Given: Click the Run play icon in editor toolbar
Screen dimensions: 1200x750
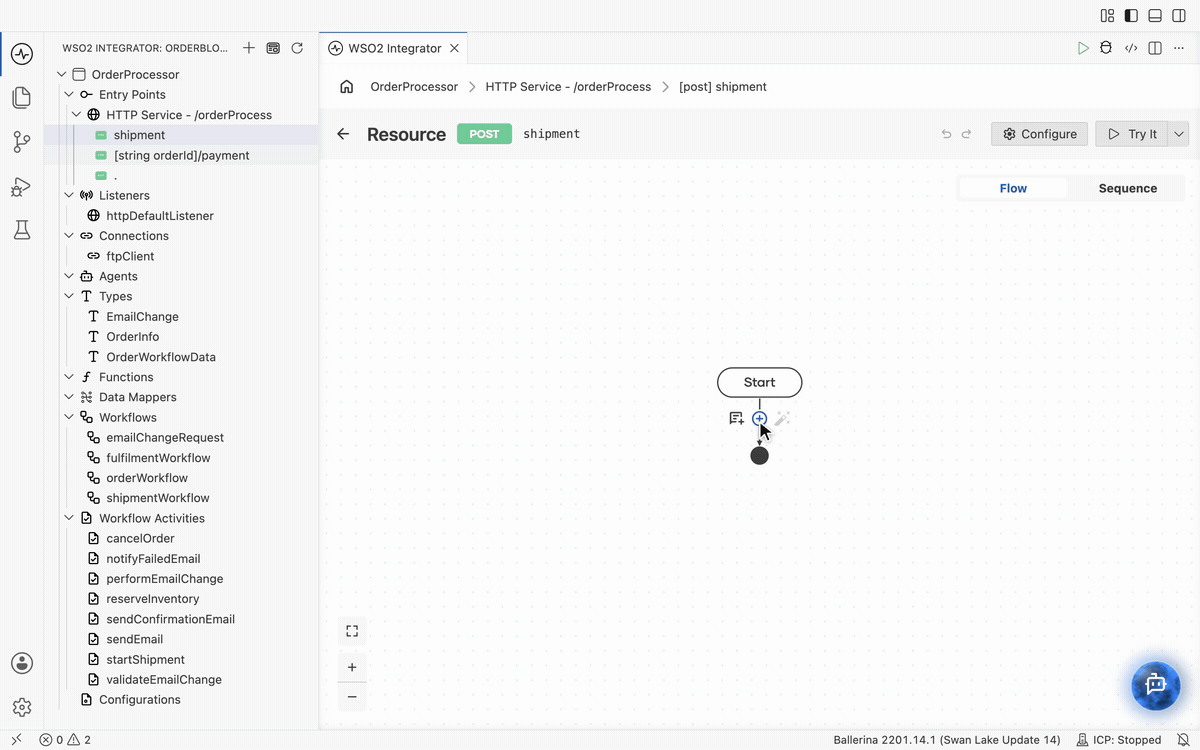Looking at the screenshot, I should coord(1083,48).
